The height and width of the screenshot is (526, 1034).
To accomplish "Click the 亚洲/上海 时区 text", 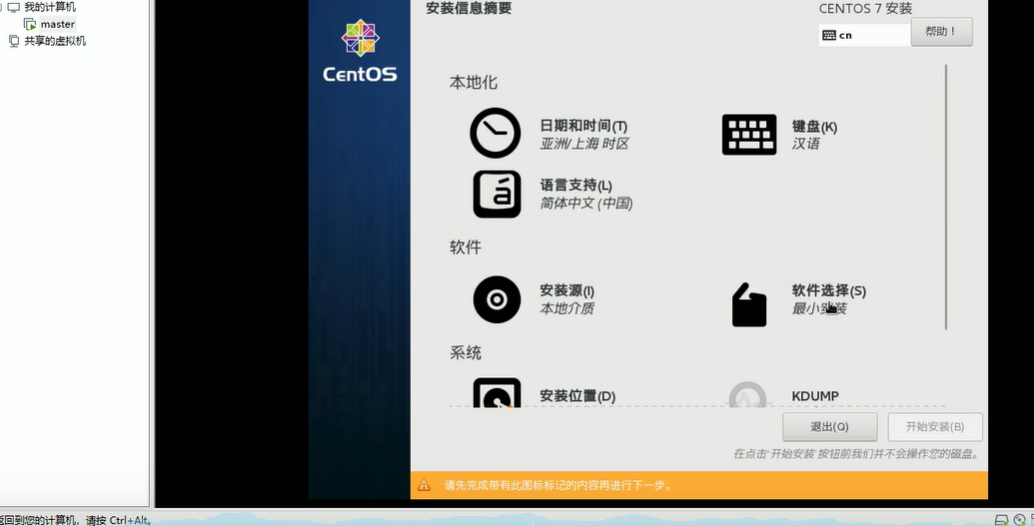I will [x=584, y=144].
